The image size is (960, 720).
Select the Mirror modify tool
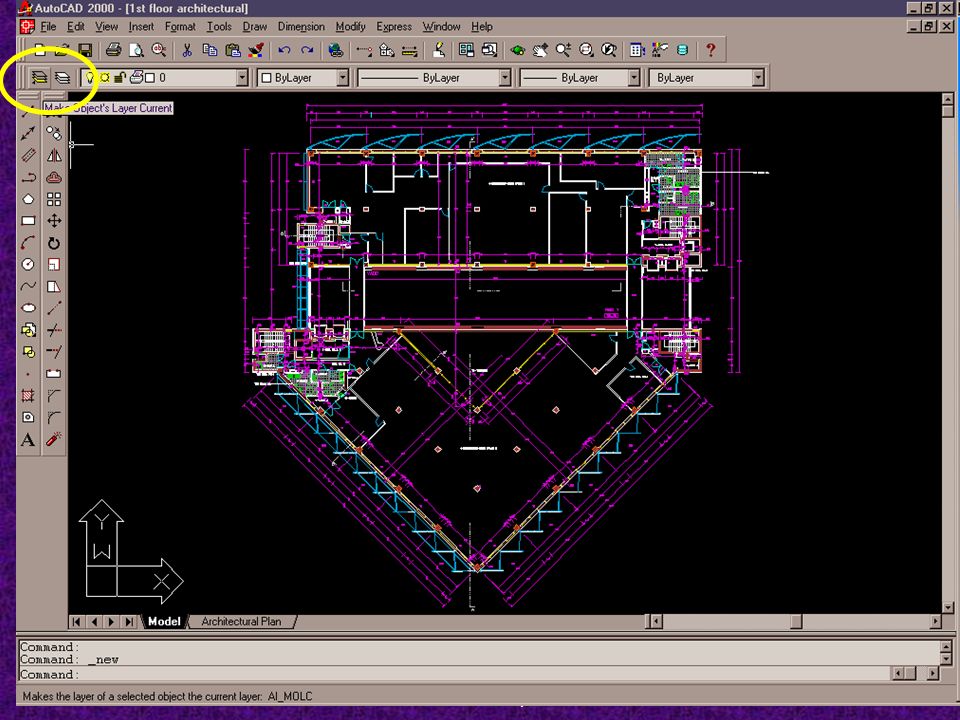point(54,156)
